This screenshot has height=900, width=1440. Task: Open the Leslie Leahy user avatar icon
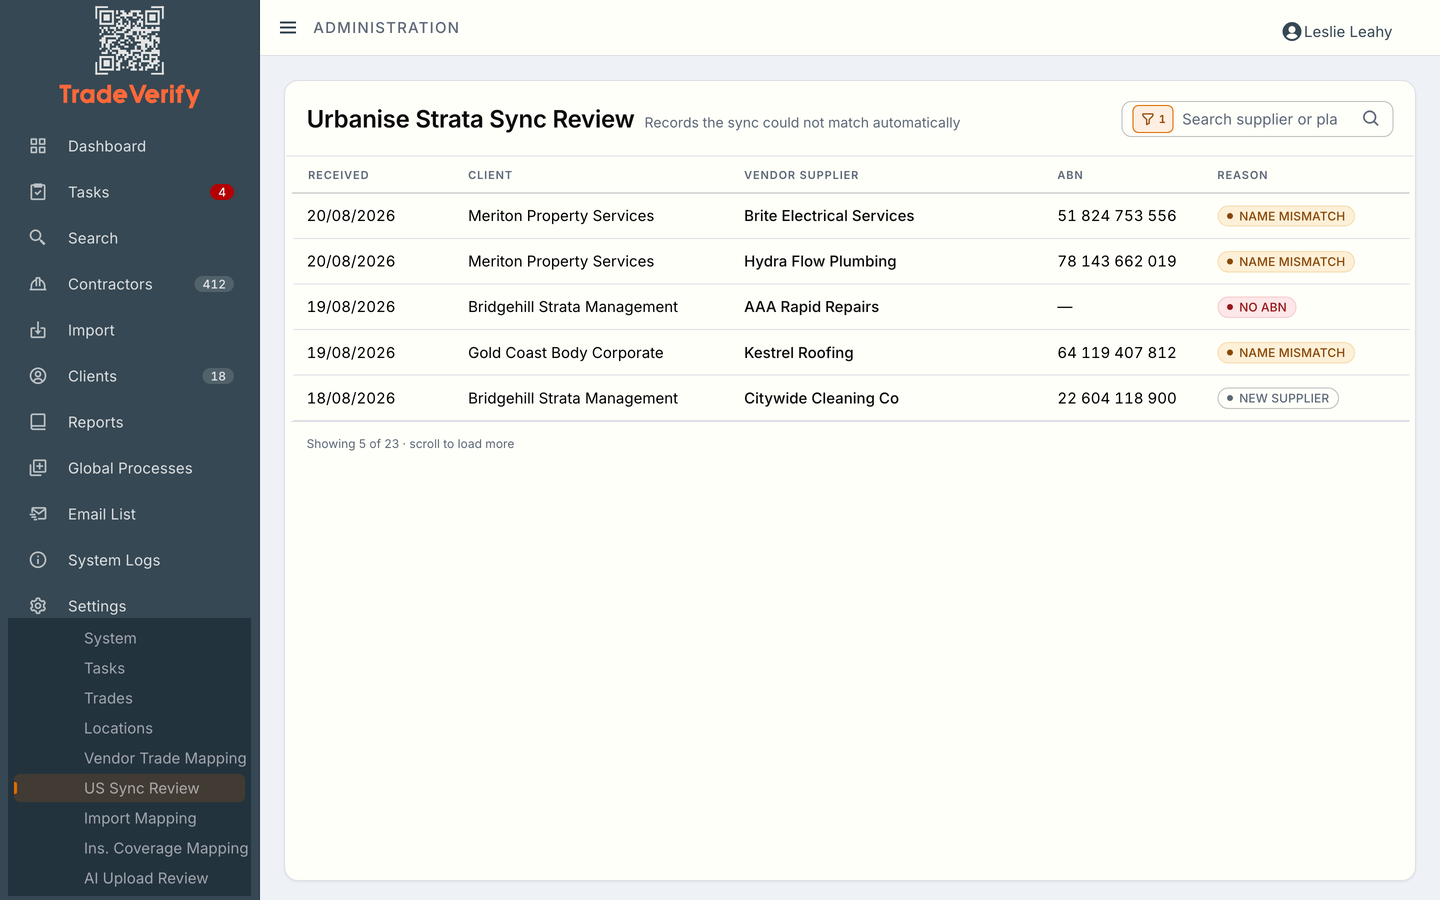1291,32
